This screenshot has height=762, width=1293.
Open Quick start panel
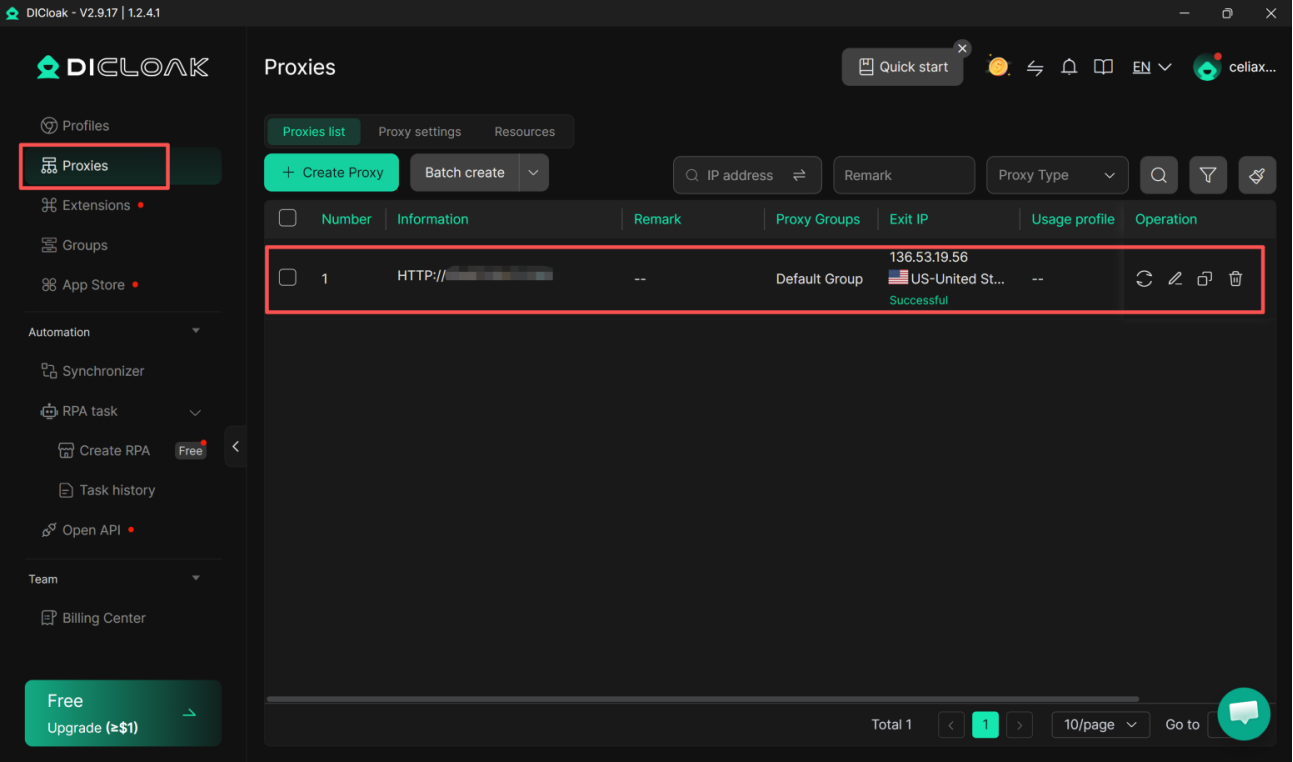pyautogui.click(x=903, y=67)
